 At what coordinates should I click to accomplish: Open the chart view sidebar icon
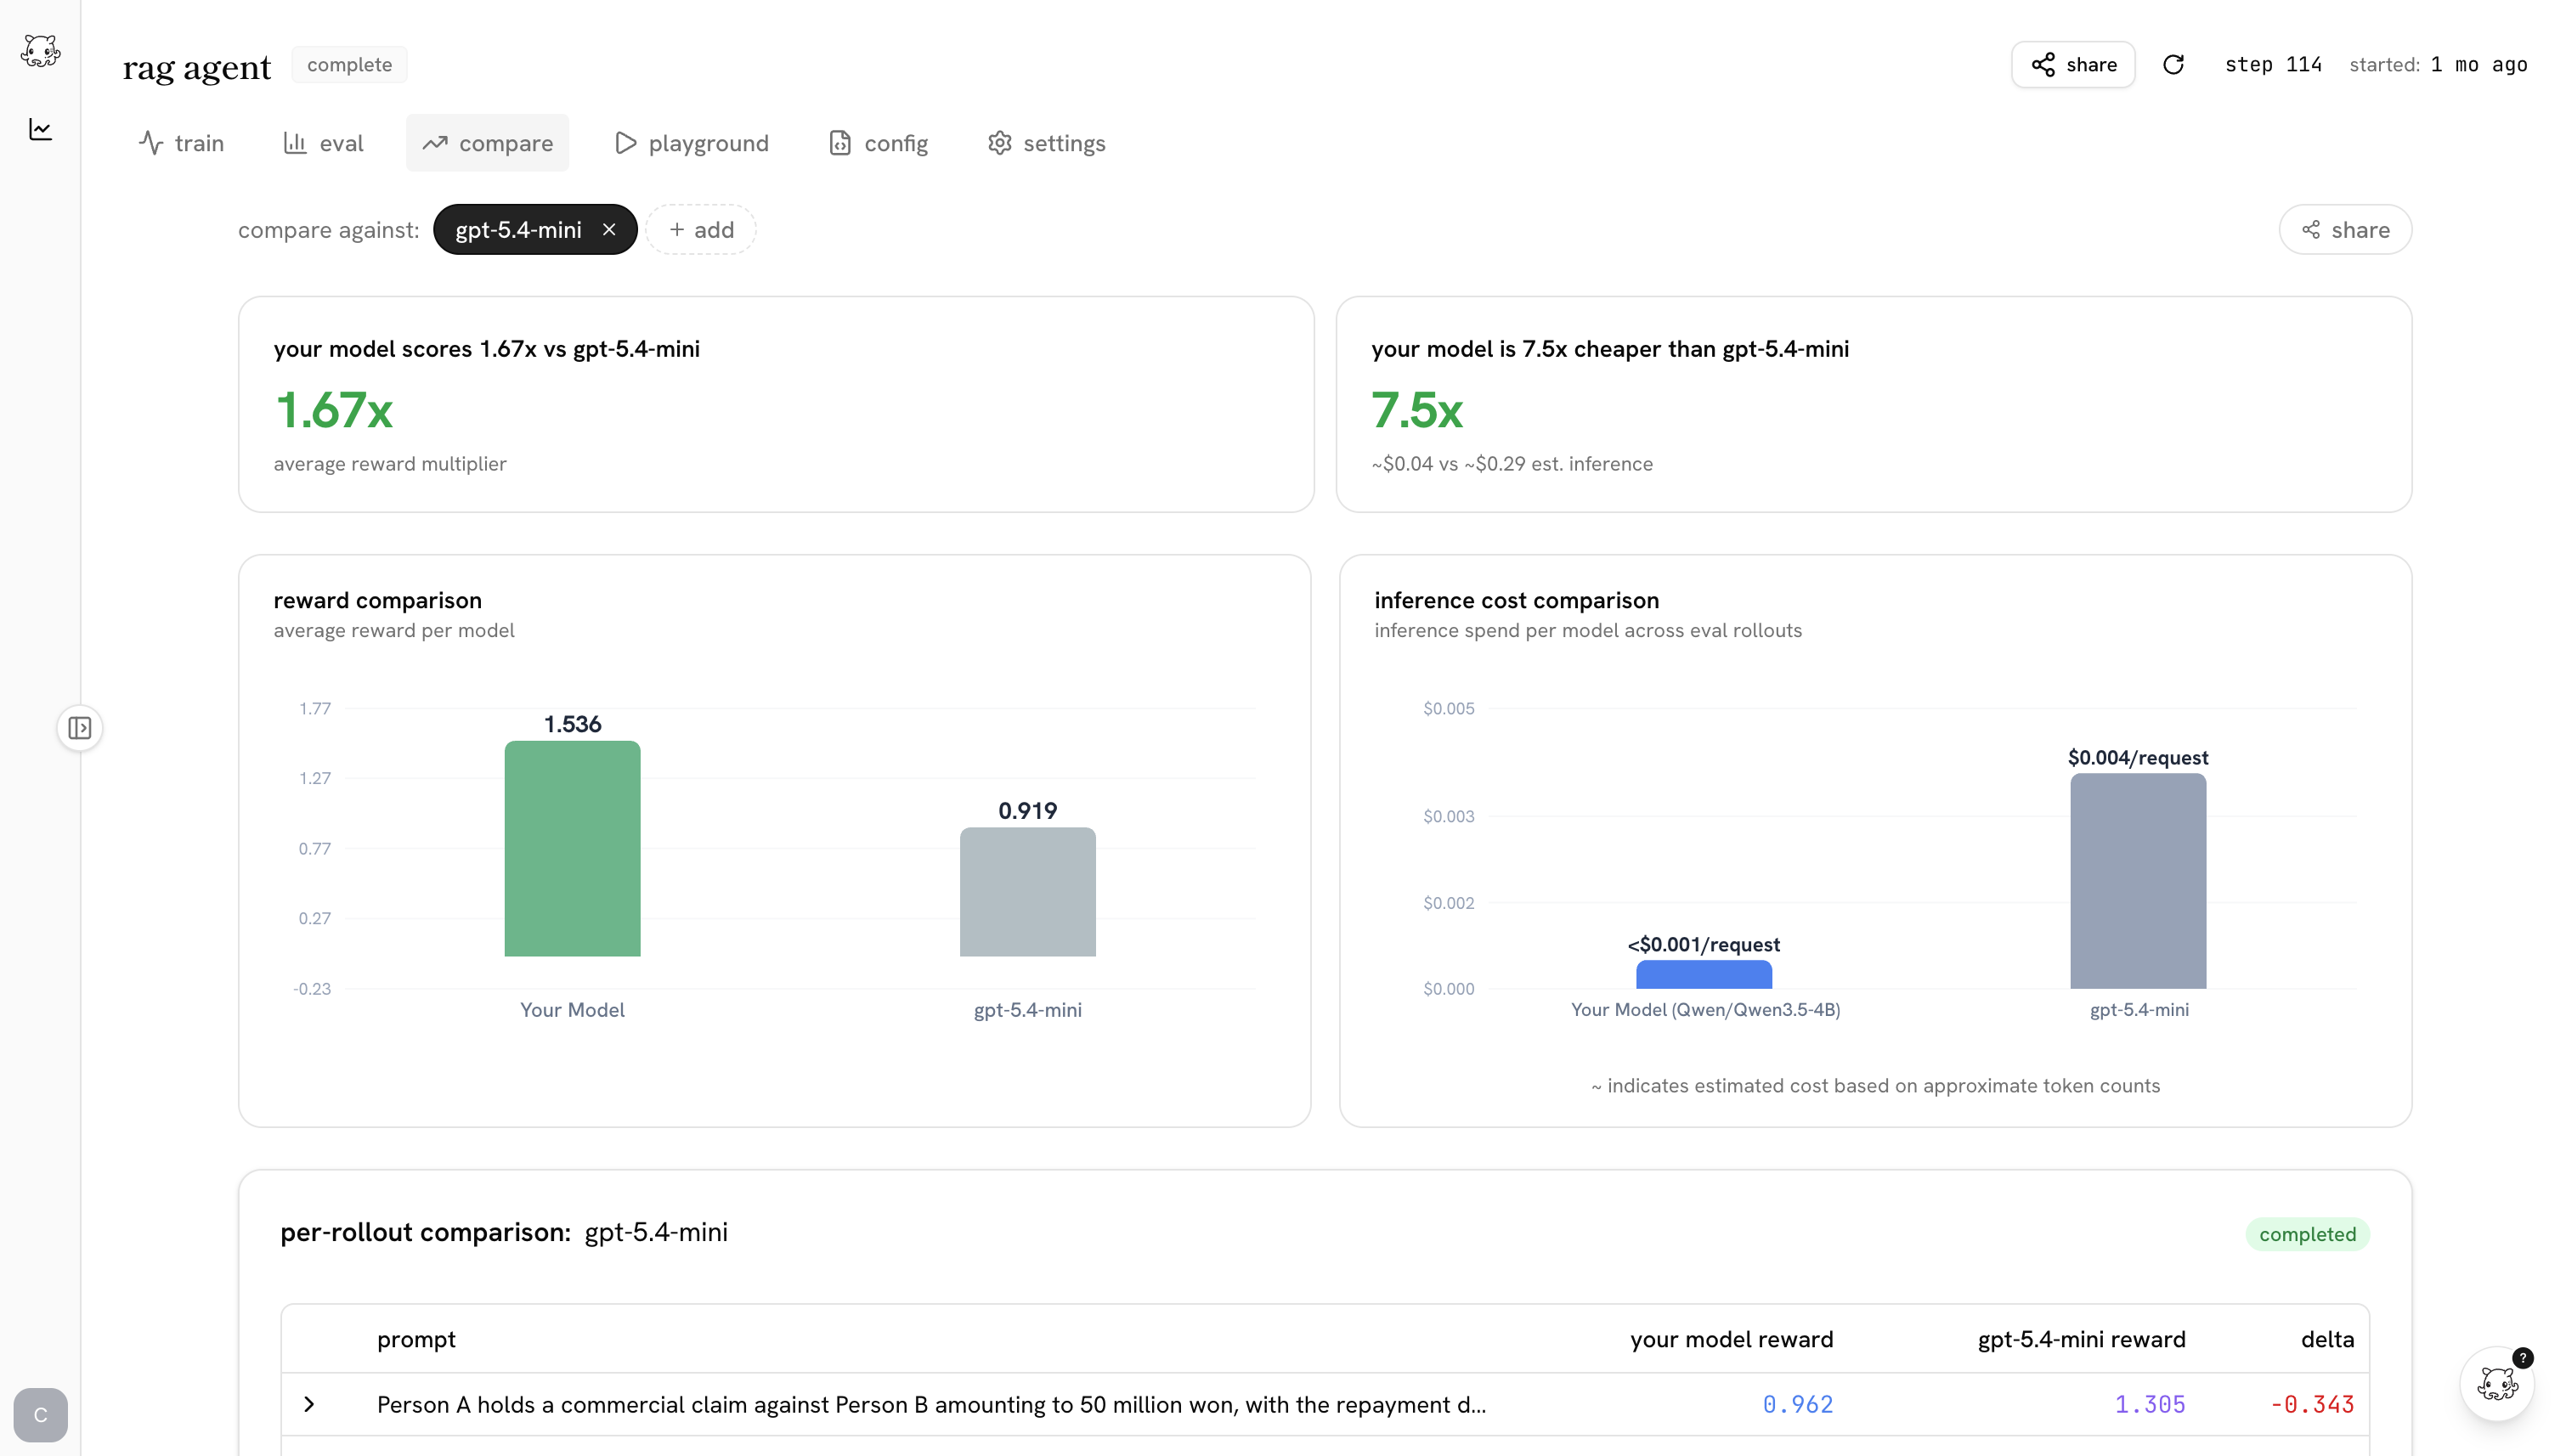coord(40,129)
